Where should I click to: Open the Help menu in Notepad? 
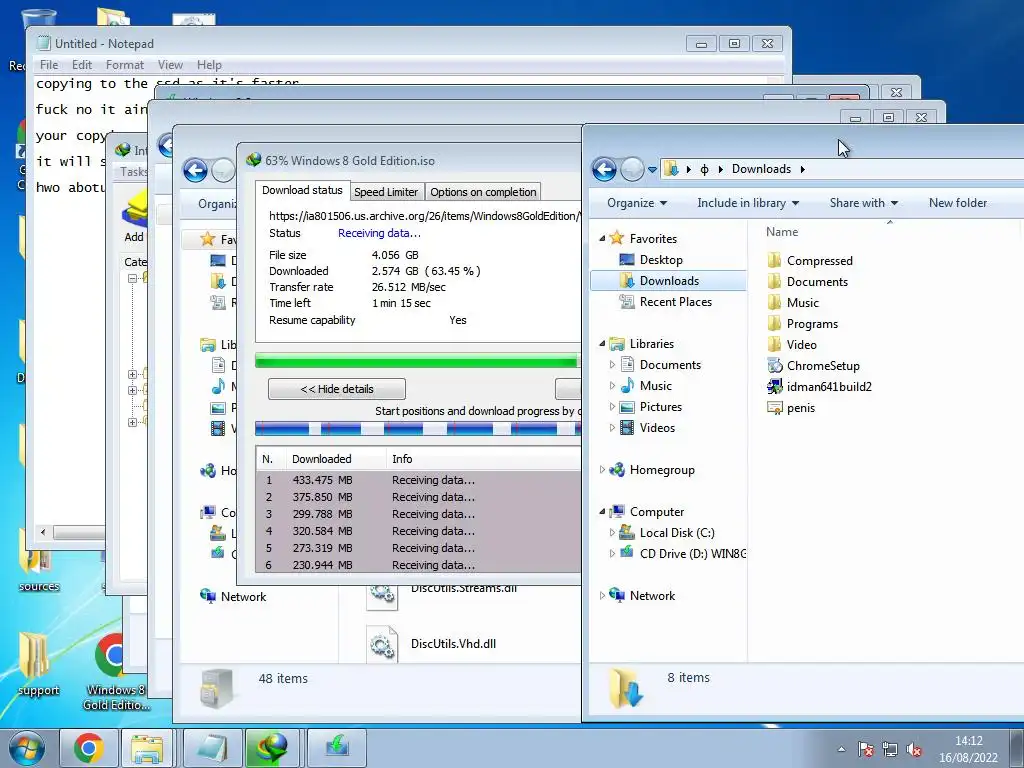point(209,65)
